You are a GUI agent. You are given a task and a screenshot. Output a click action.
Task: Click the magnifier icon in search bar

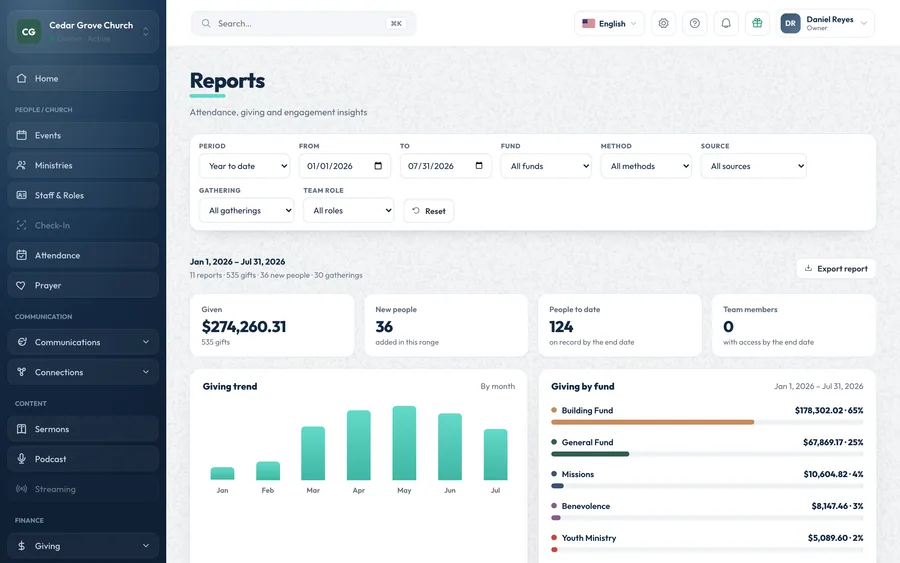coord(205,24)
